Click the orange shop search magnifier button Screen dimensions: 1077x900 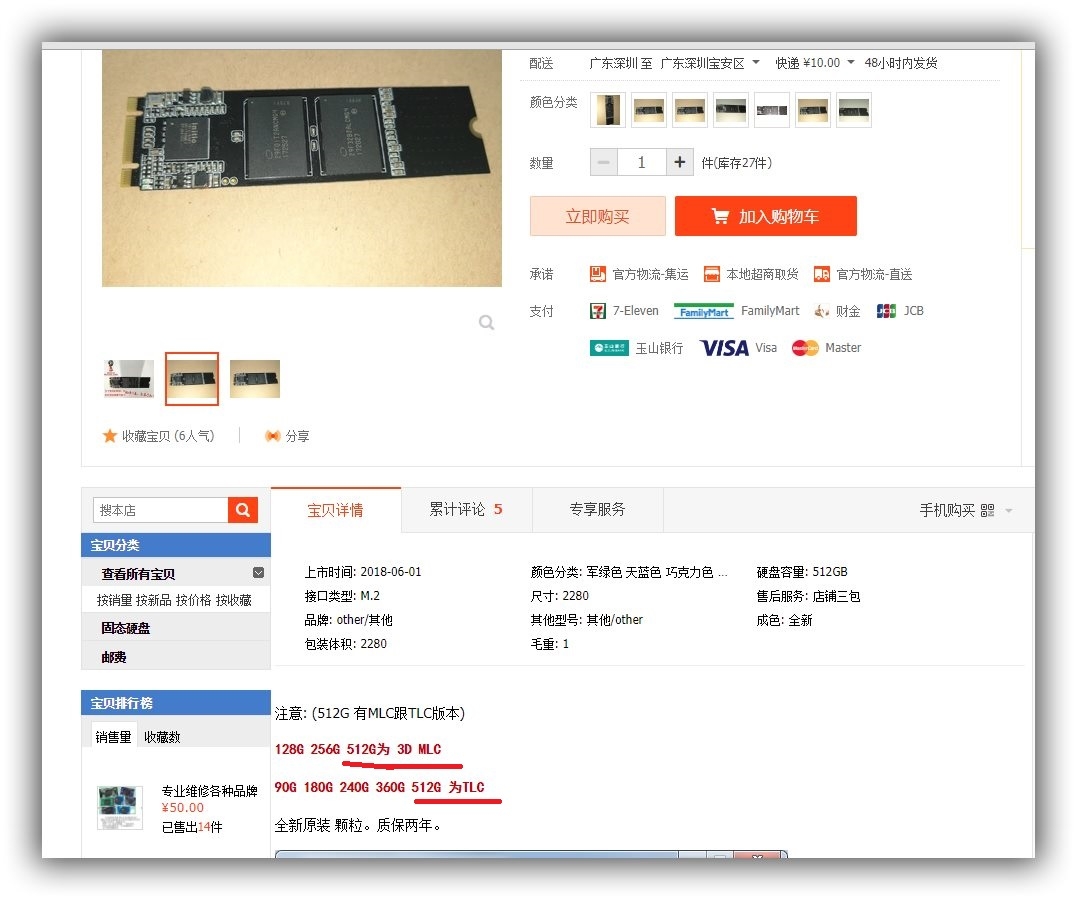click(242, 510)
